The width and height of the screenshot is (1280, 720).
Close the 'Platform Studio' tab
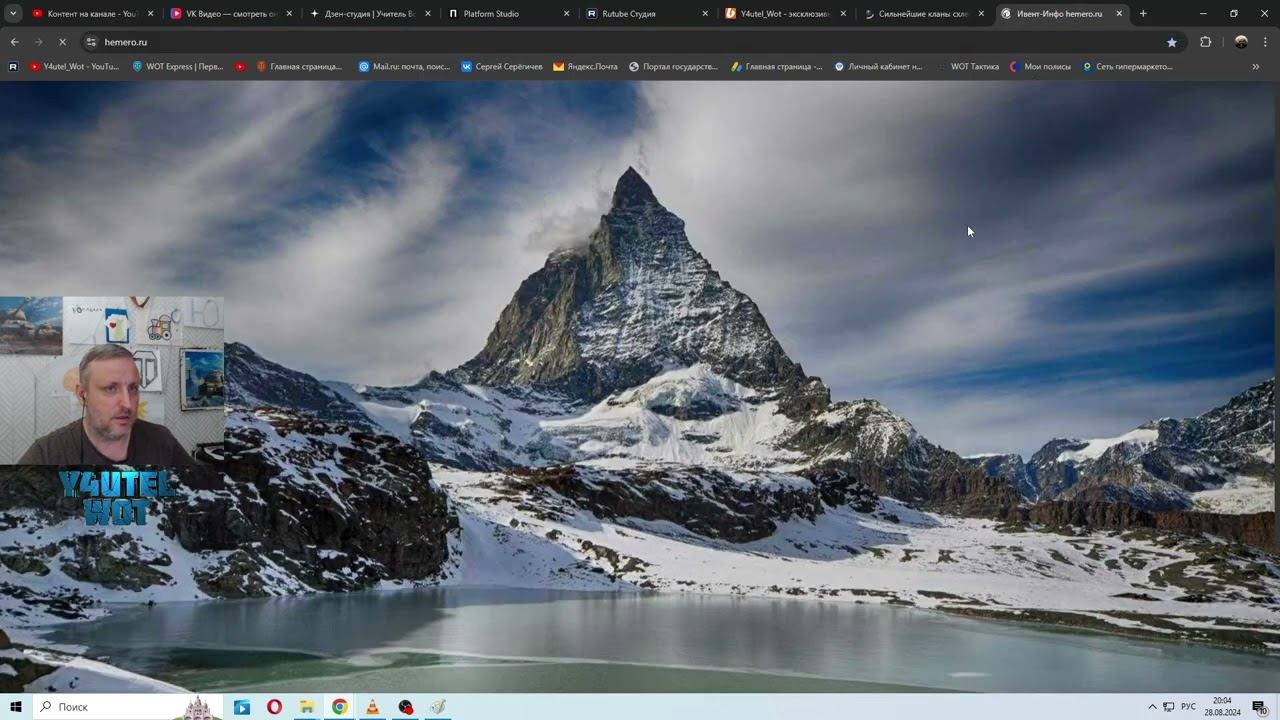(566, 14)
